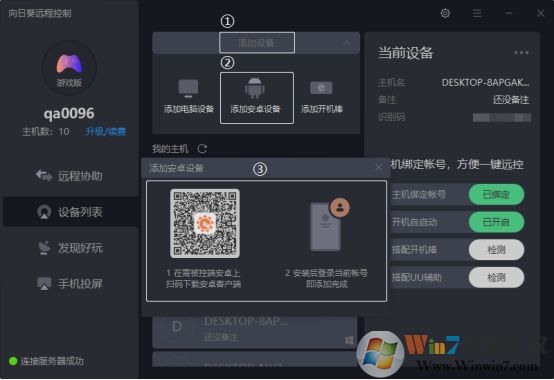Click the 添加设备 add device button
Screen dimensions: 554x380
tap(257, 43)
